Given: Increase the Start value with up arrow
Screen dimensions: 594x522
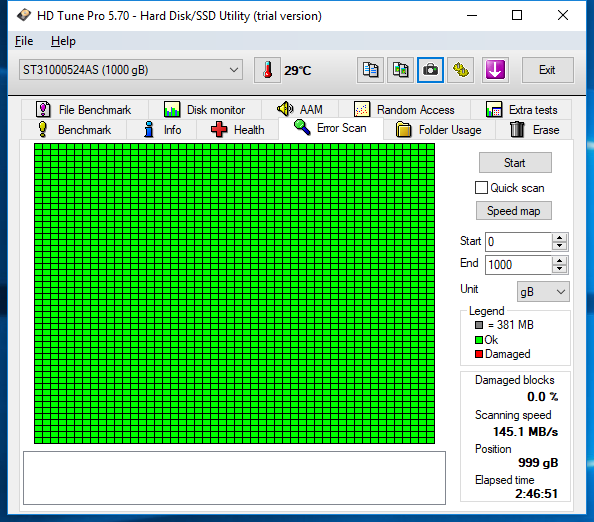Looking at the screenshot, I should [559, 238].
